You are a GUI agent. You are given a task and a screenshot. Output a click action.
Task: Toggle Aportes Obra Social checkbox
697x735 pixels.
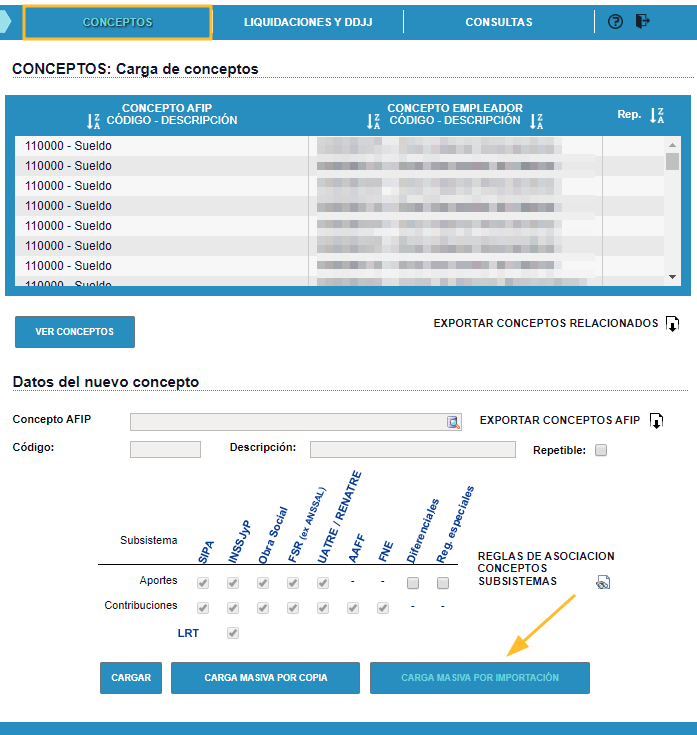tap(263, 583)
